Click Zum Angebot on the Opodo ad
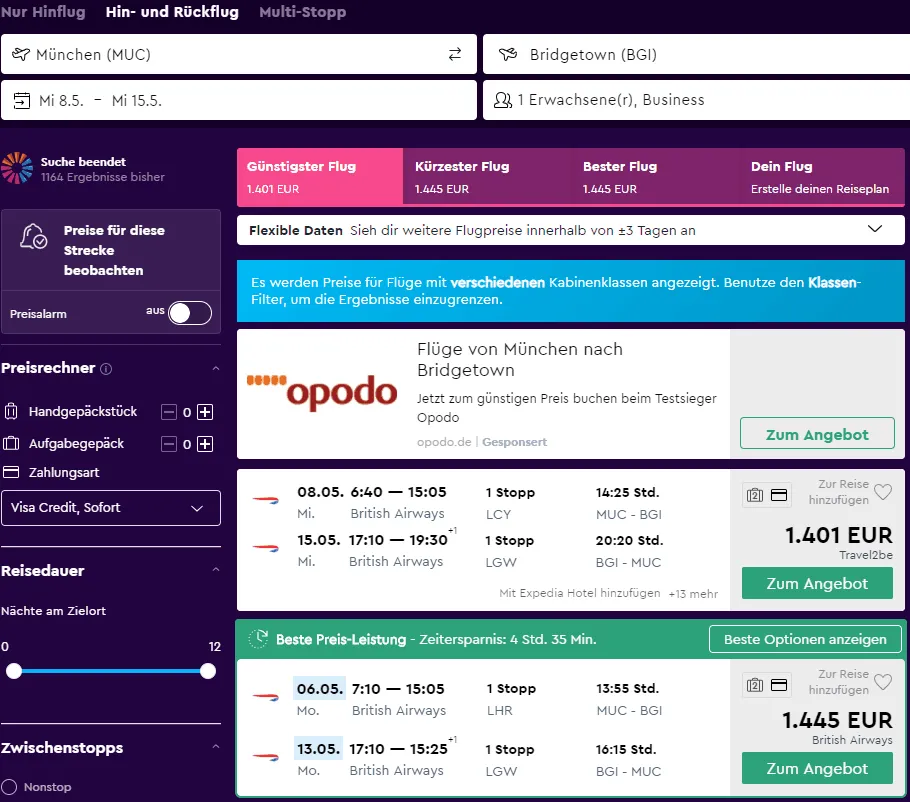The width and height of the screenshot is (910, 802). coord(817,435)
